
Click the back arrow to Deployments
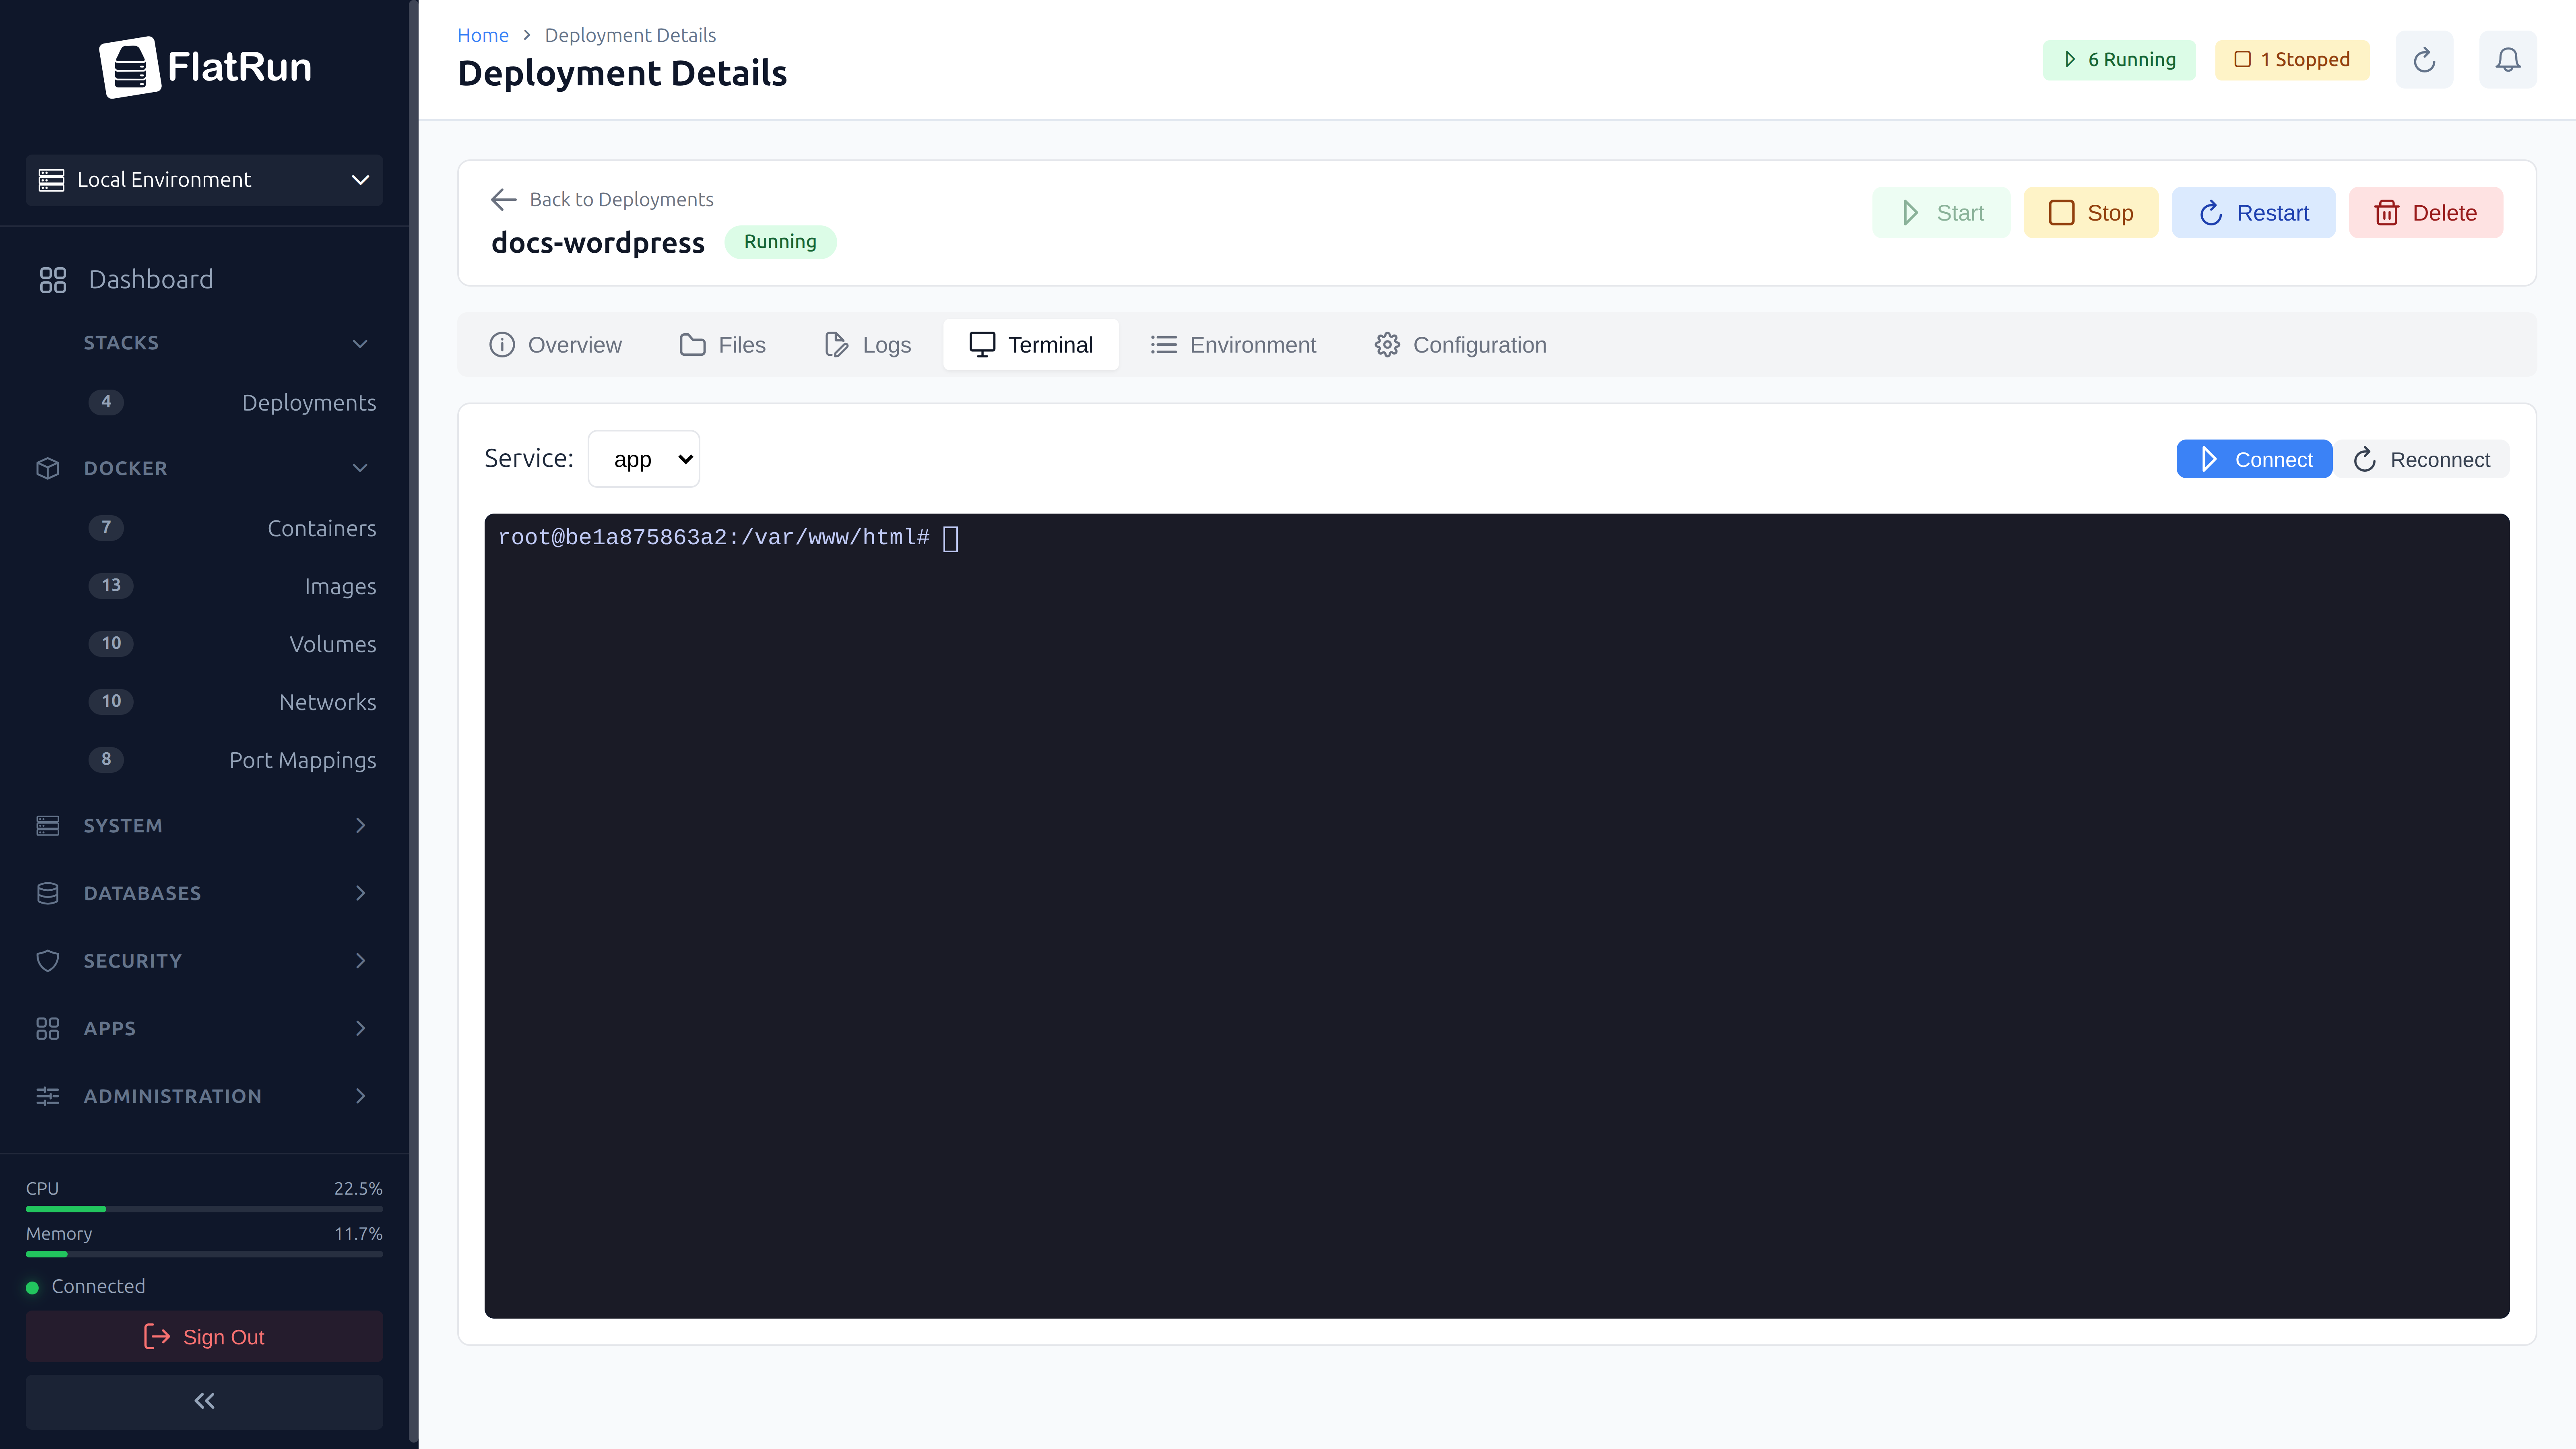coord(503,199)
